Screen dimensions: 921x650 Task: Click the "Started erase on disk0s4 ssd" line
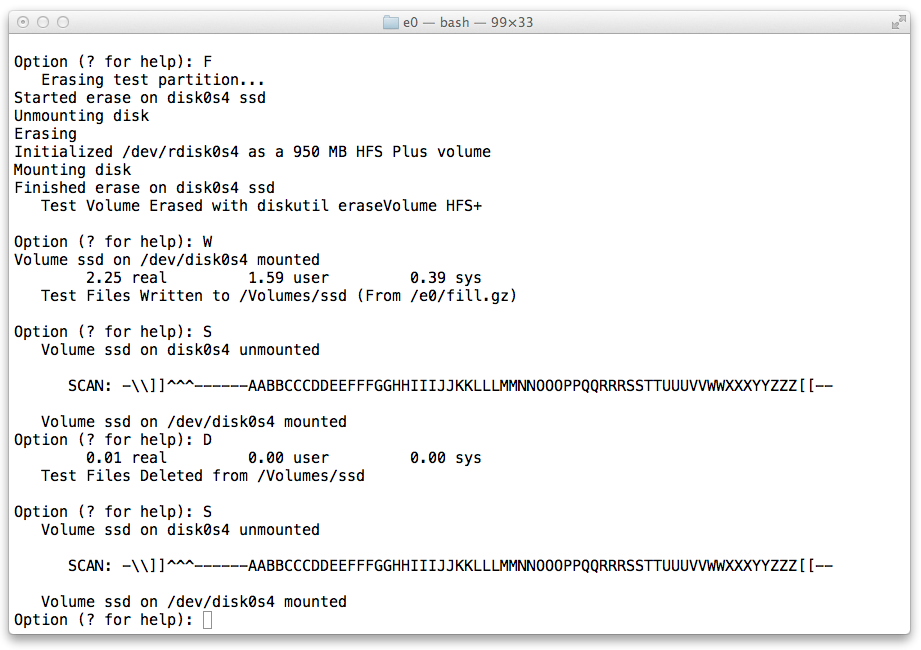tap(140, 98)
